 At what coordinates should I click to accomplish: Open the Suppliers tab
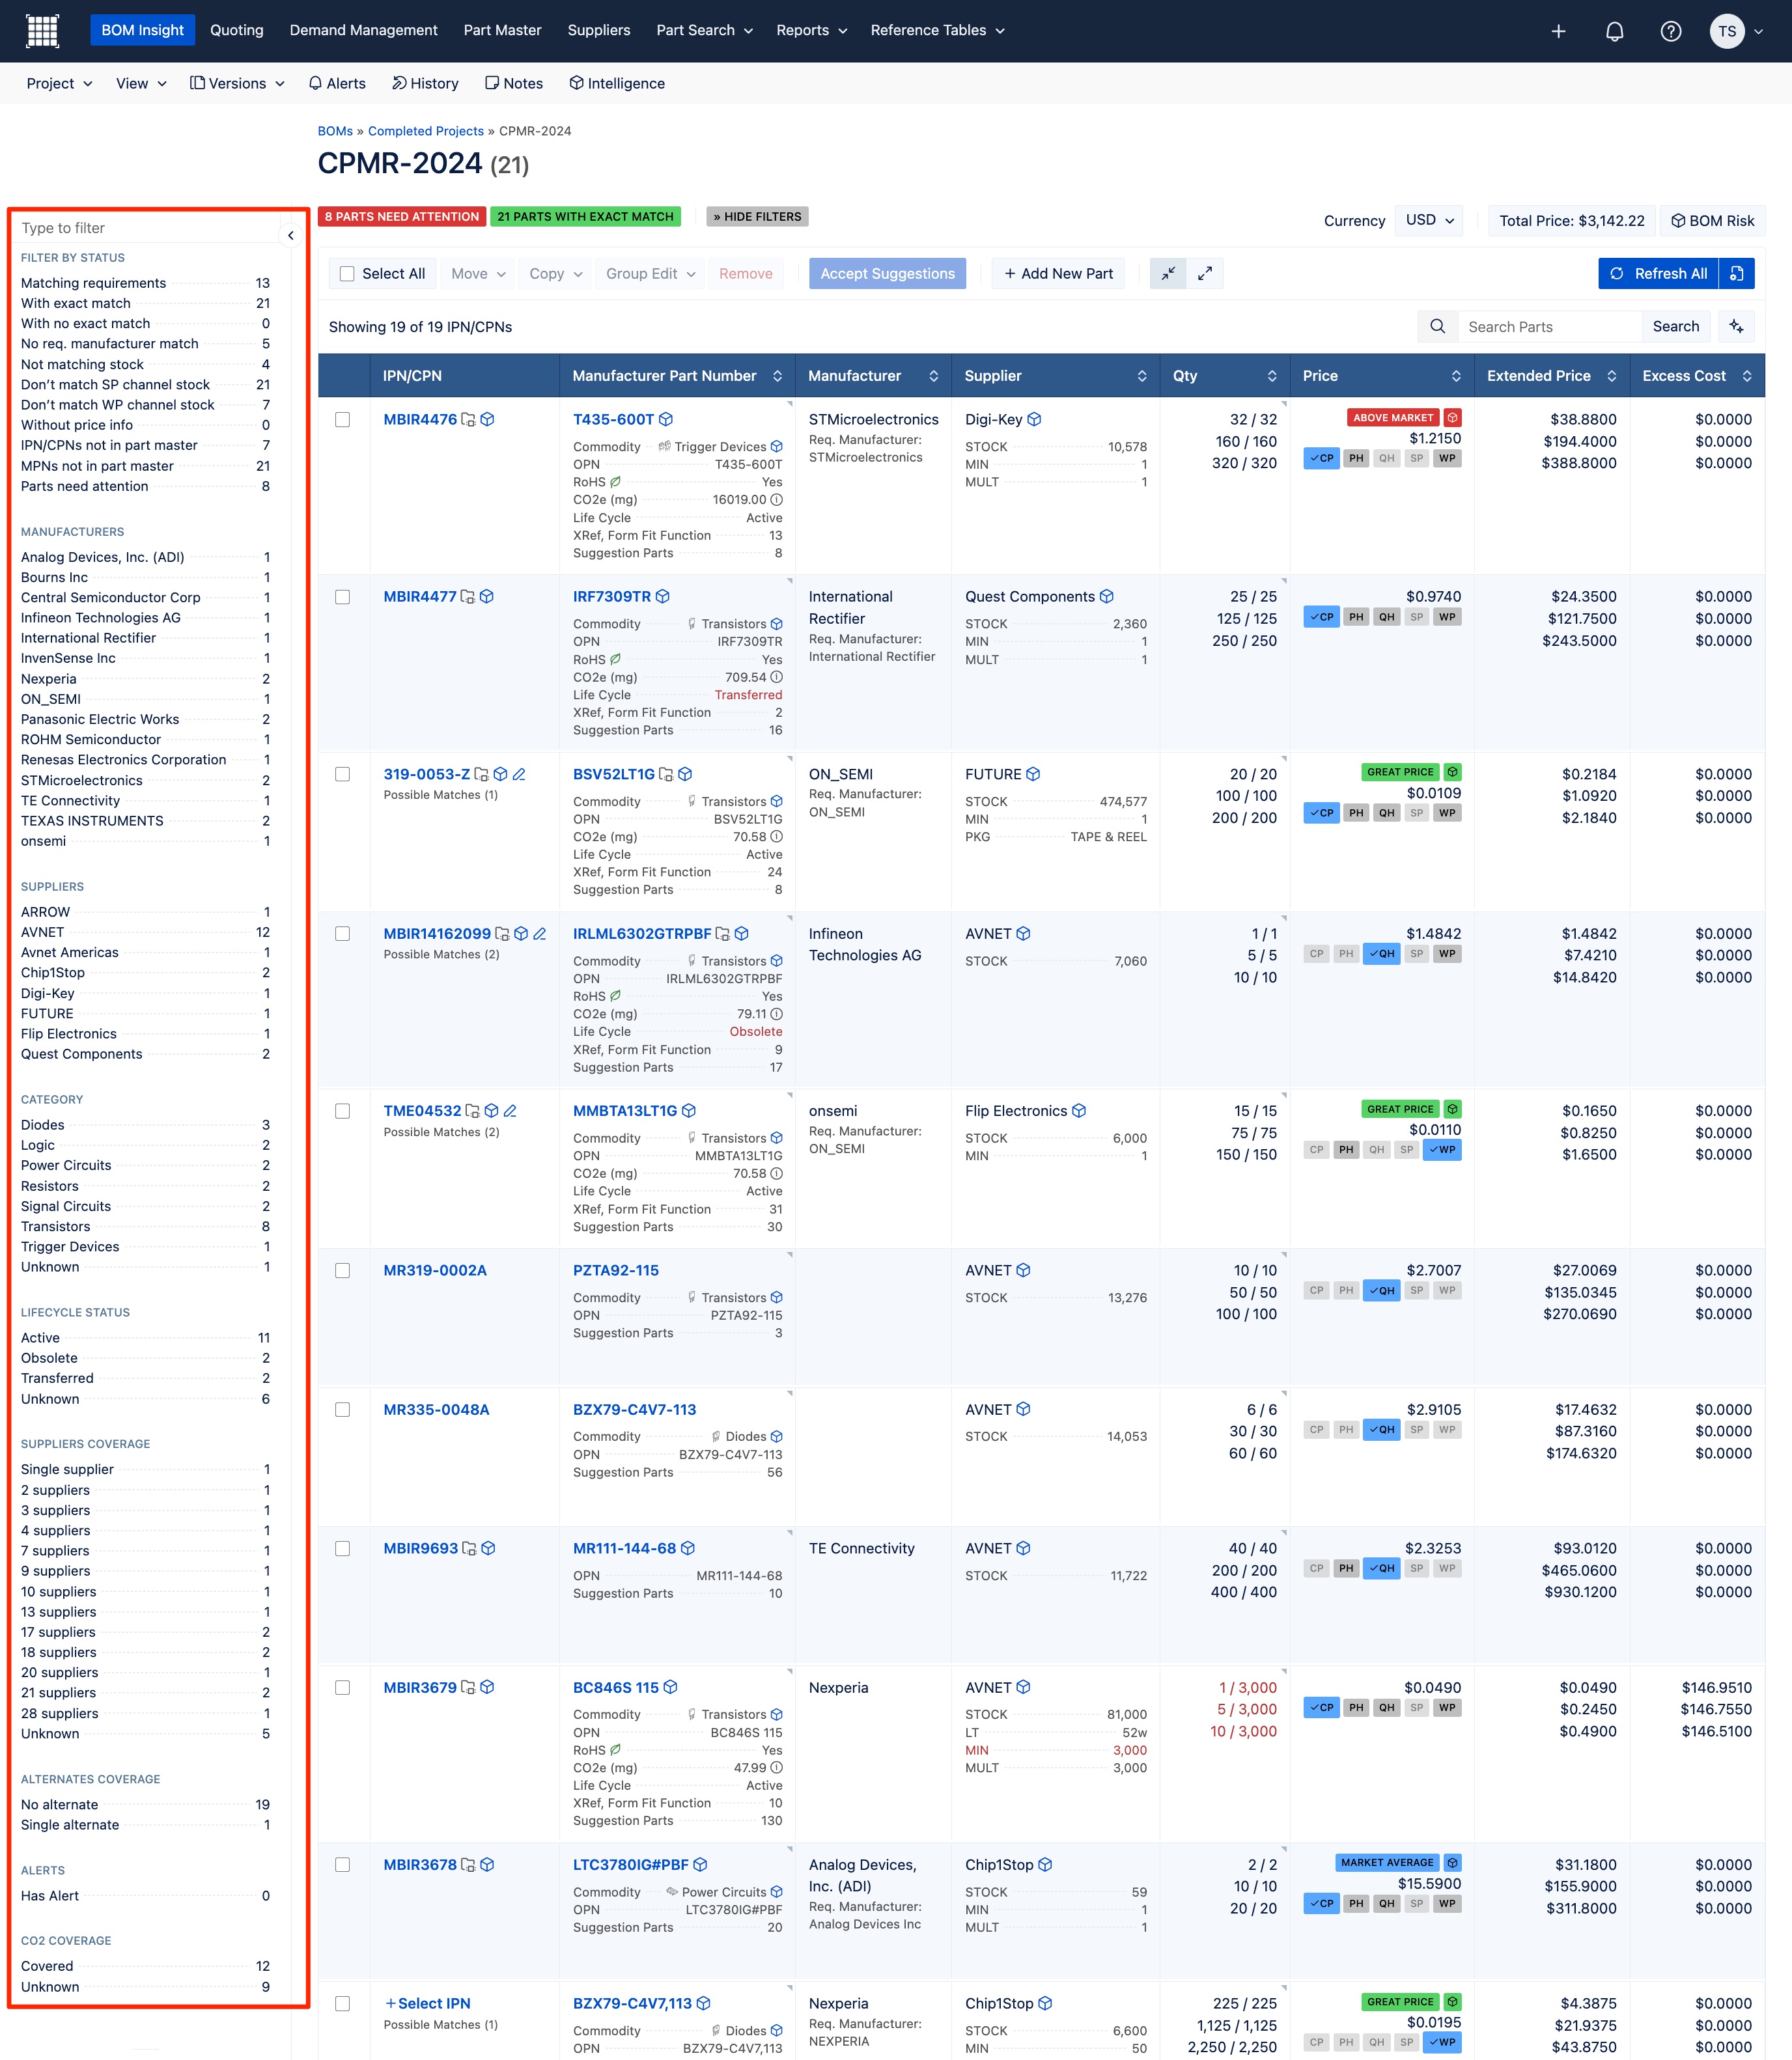(598, 30)
